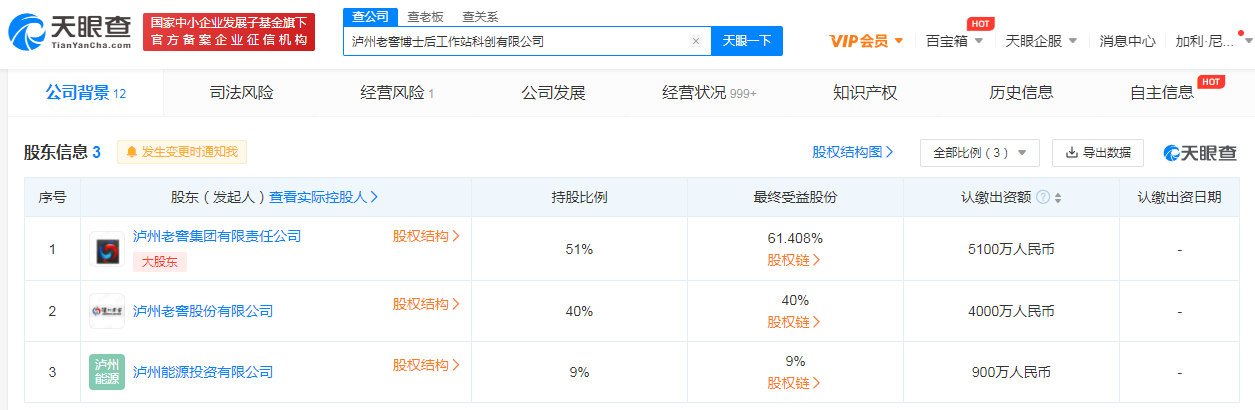Open the VIP会员 dropdown
1255x410 pixels.
pyautogui.click(x=867, y=41)
